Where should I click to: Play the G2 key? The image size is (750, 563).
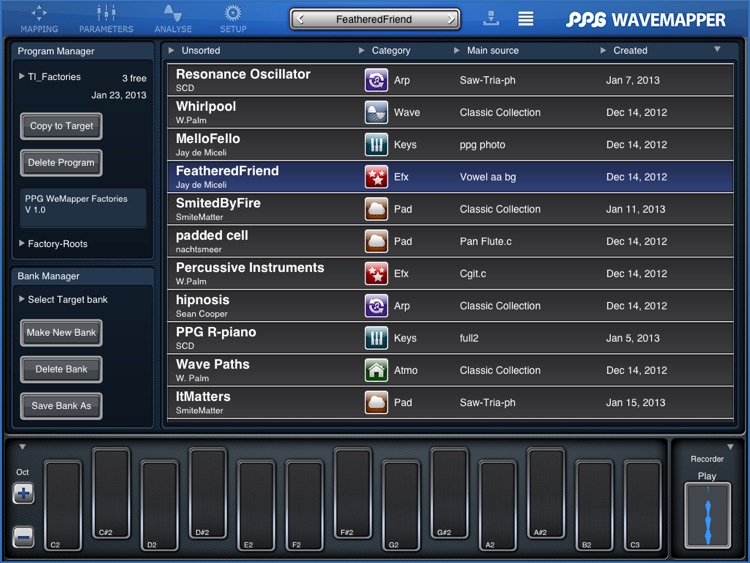(401, 505)
